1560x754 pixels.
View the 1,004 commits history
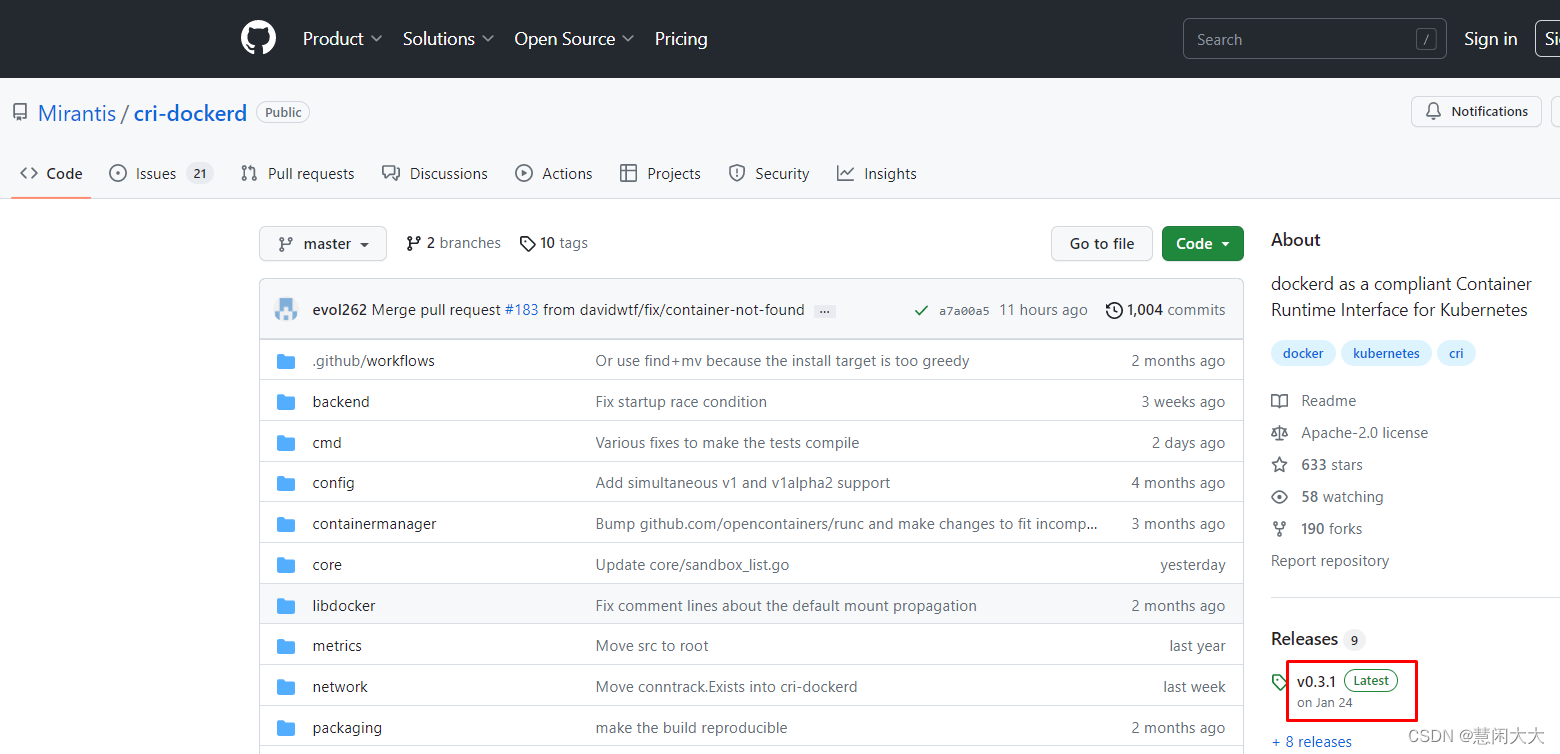tap(1166, 310)
